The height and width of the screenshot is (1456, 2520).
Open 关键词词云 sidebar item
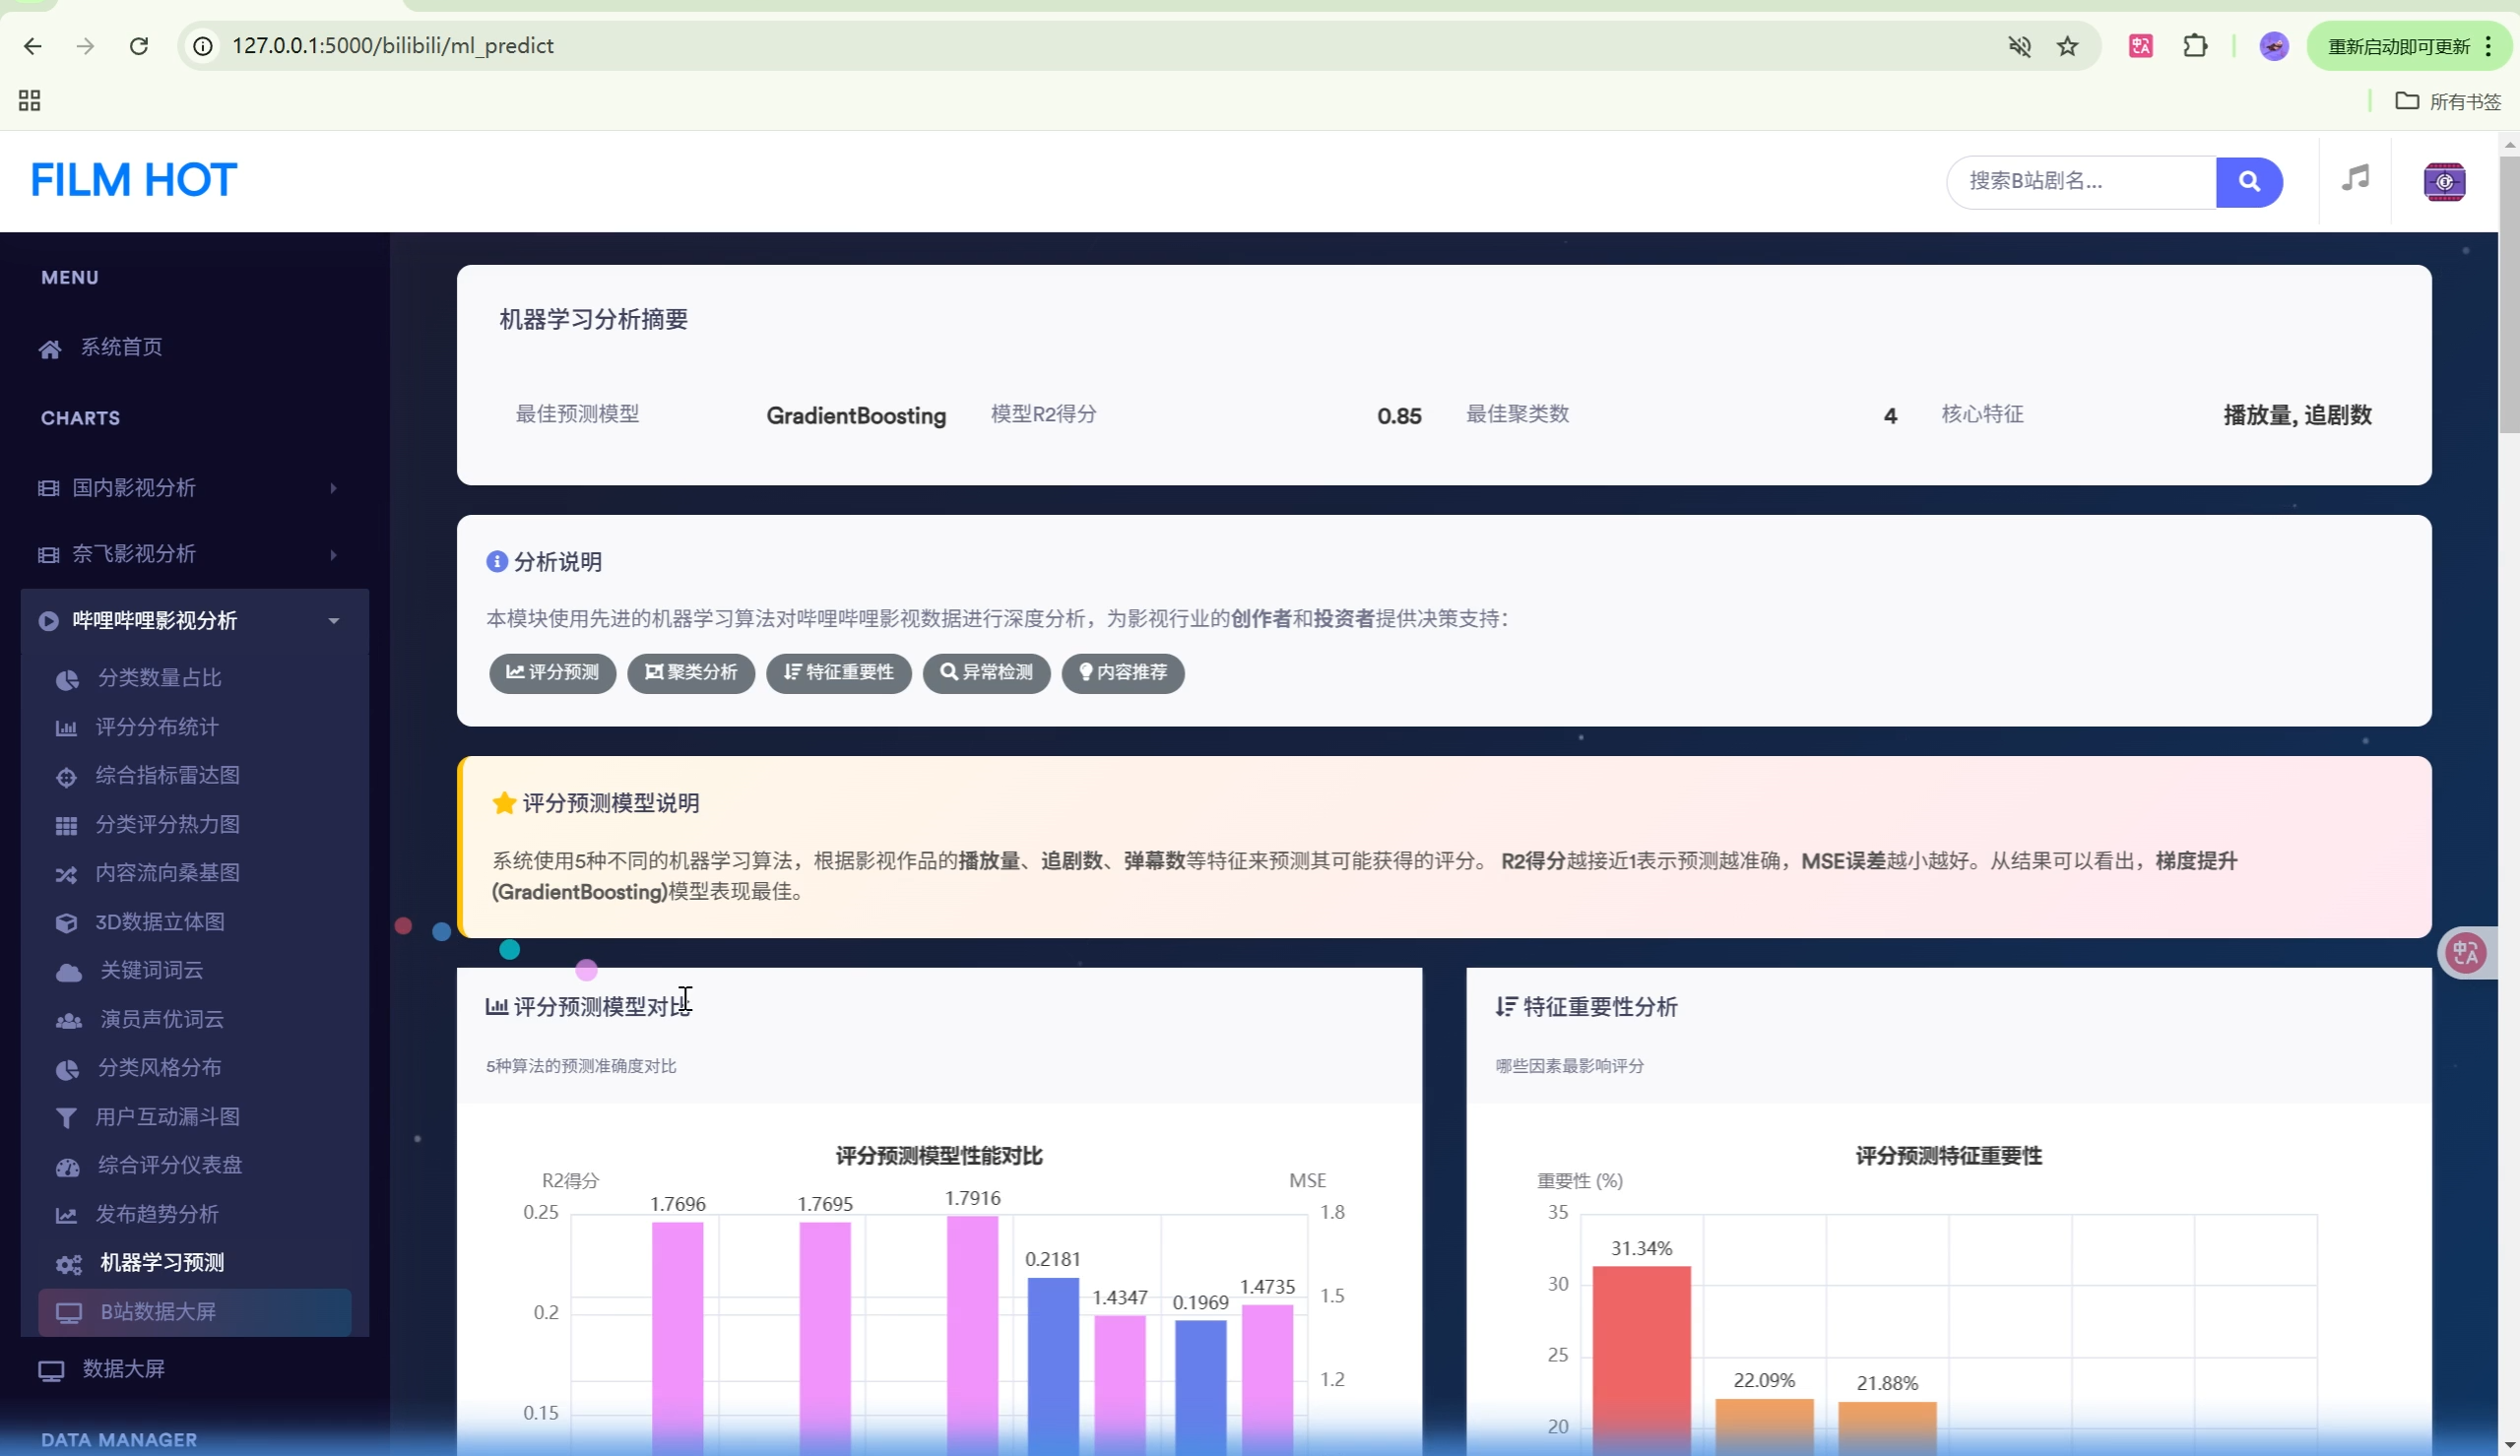pyautogui.click(x=151, y=970)
